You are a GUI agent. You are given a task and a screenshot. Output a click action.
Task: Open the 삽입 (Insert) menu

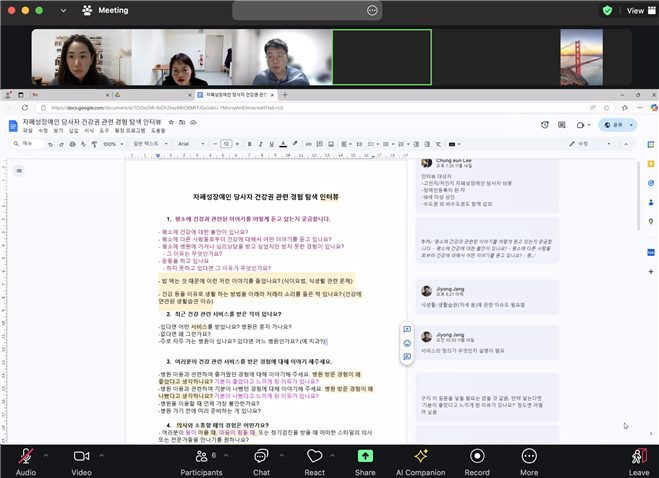(x=74, y=131)
